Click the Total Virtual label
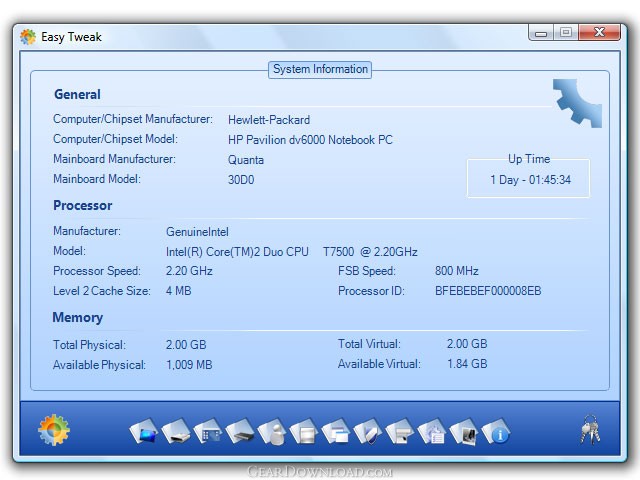Image resolution: width=640 pixels, height=480 pixels. 369,344
